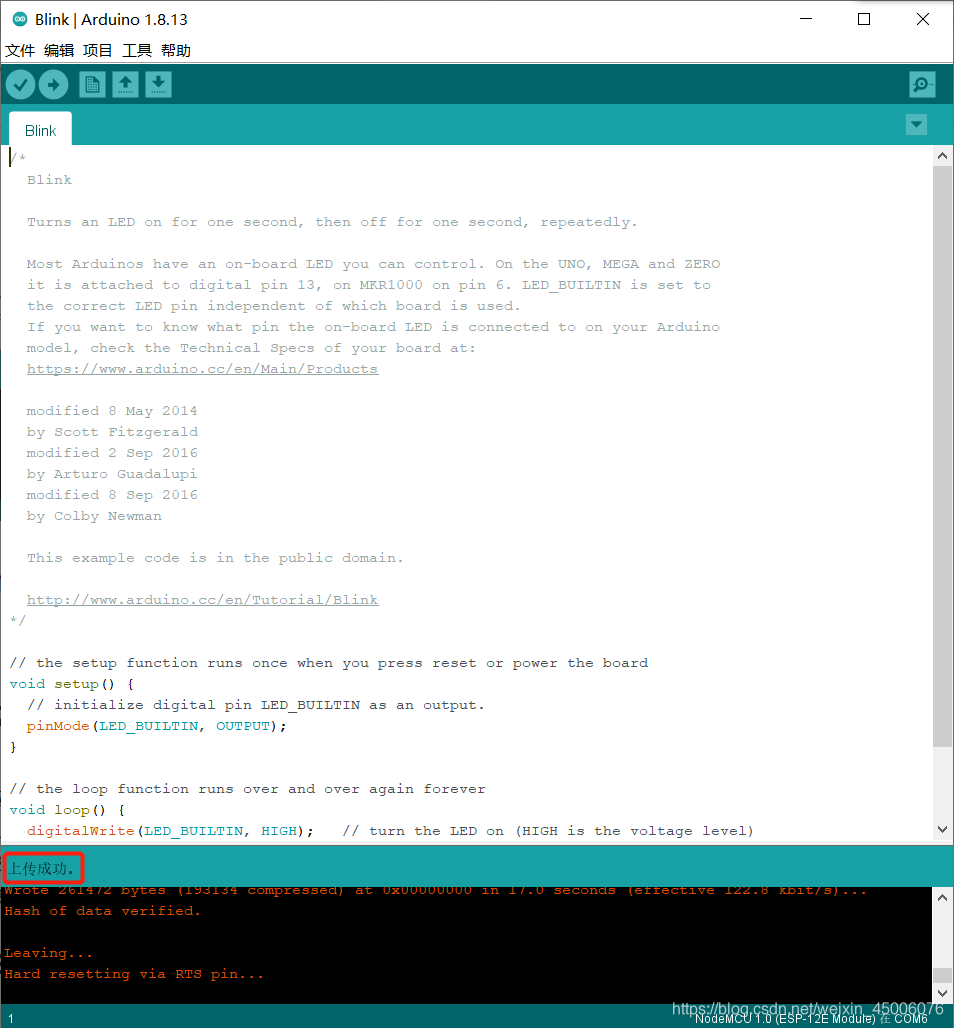Screen dimensions: 954x1028
Task: Click the console scrollbar down arrow
Action: [942, 993]
